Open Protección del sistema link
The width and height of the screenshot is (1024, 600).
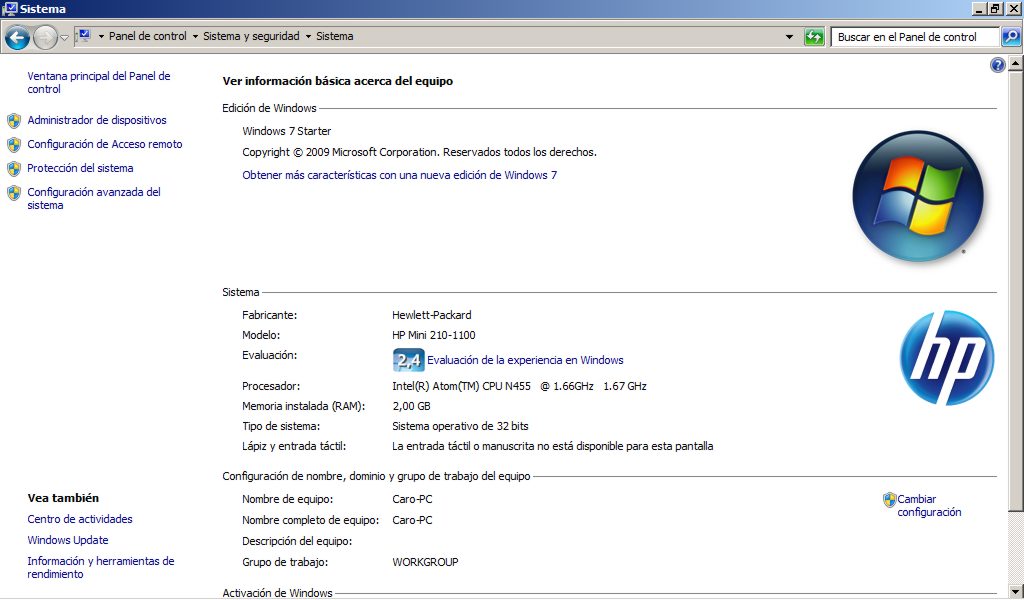[80, 168]
